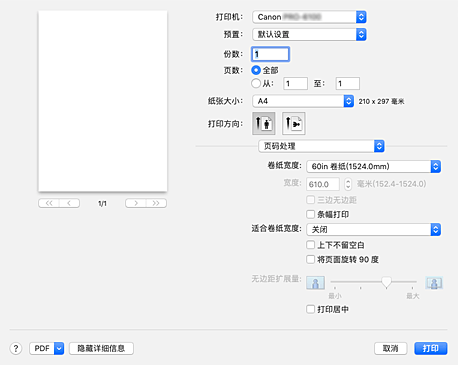Click maximum borderless extension icon
The height and width of the screenshot is (365, 458).
pyautogui.click(x=434, y=283)
